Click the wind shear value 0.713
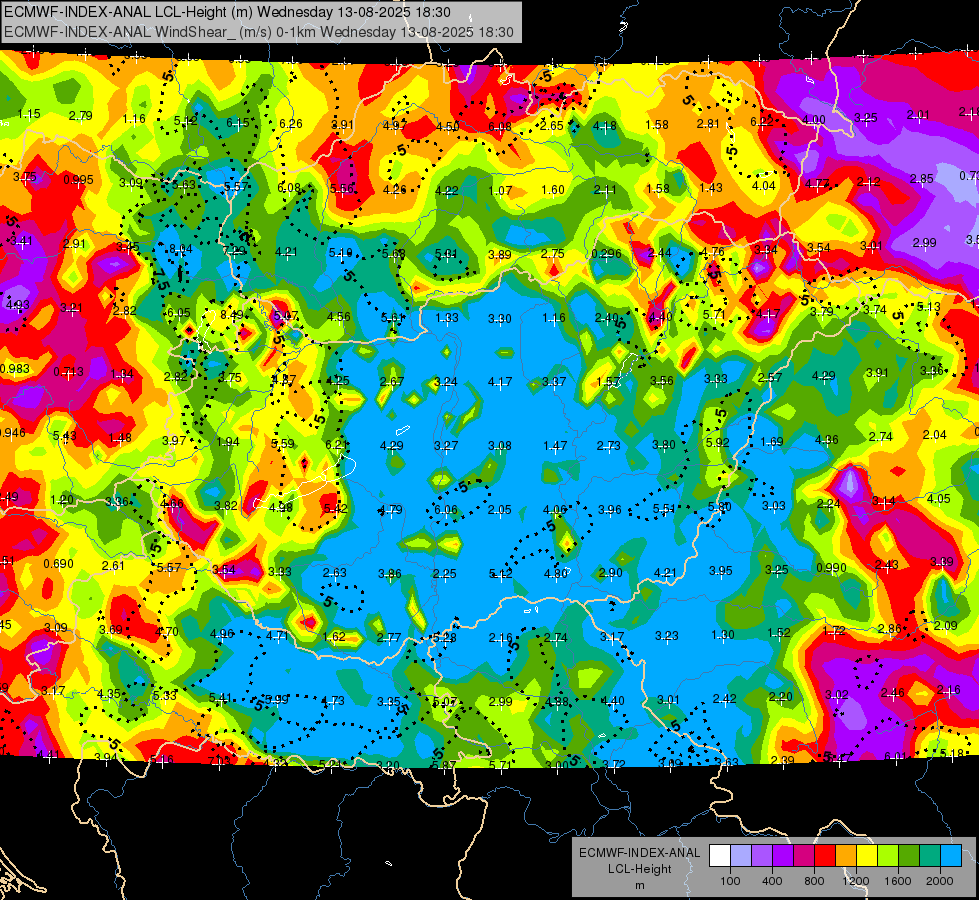The image size is (979, 900). (x=68, y=372)
